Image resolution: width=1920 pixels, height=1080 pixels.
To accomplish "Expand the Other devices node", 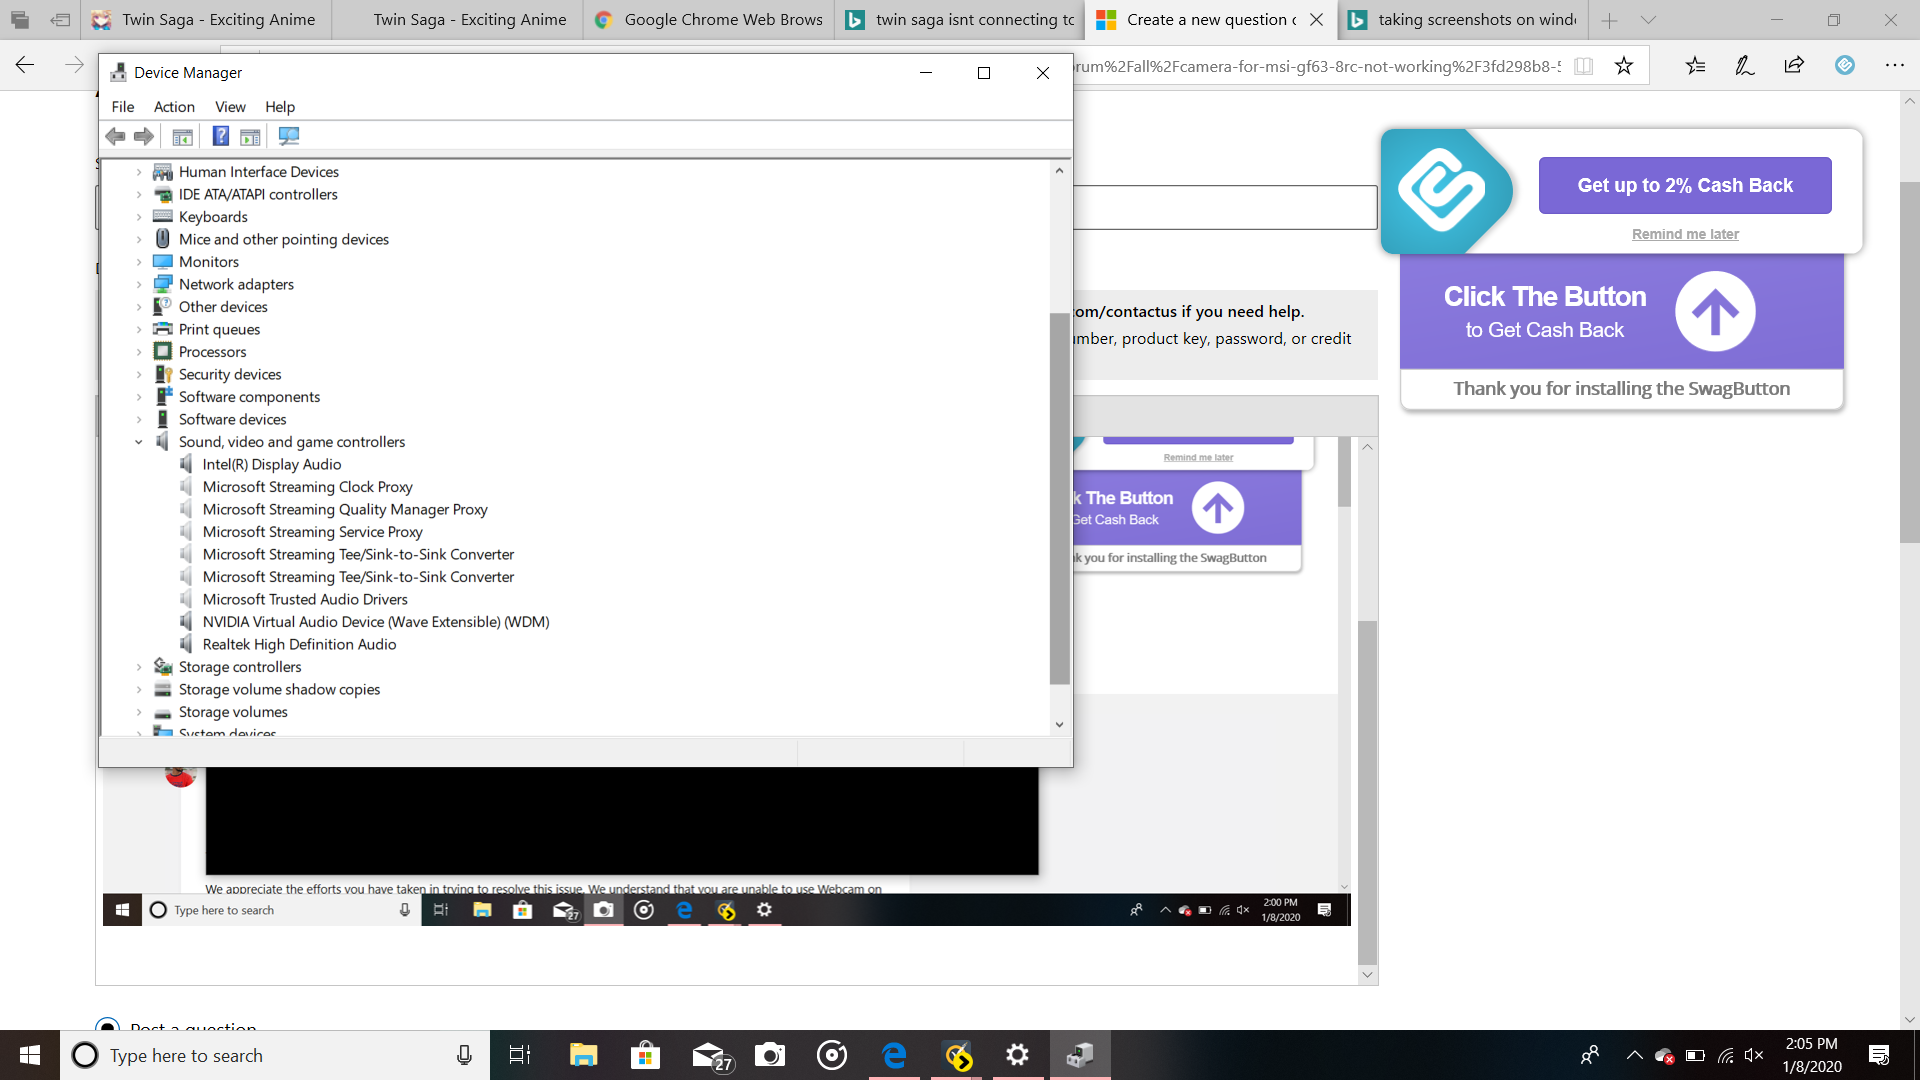I will [x=139, y=307].
